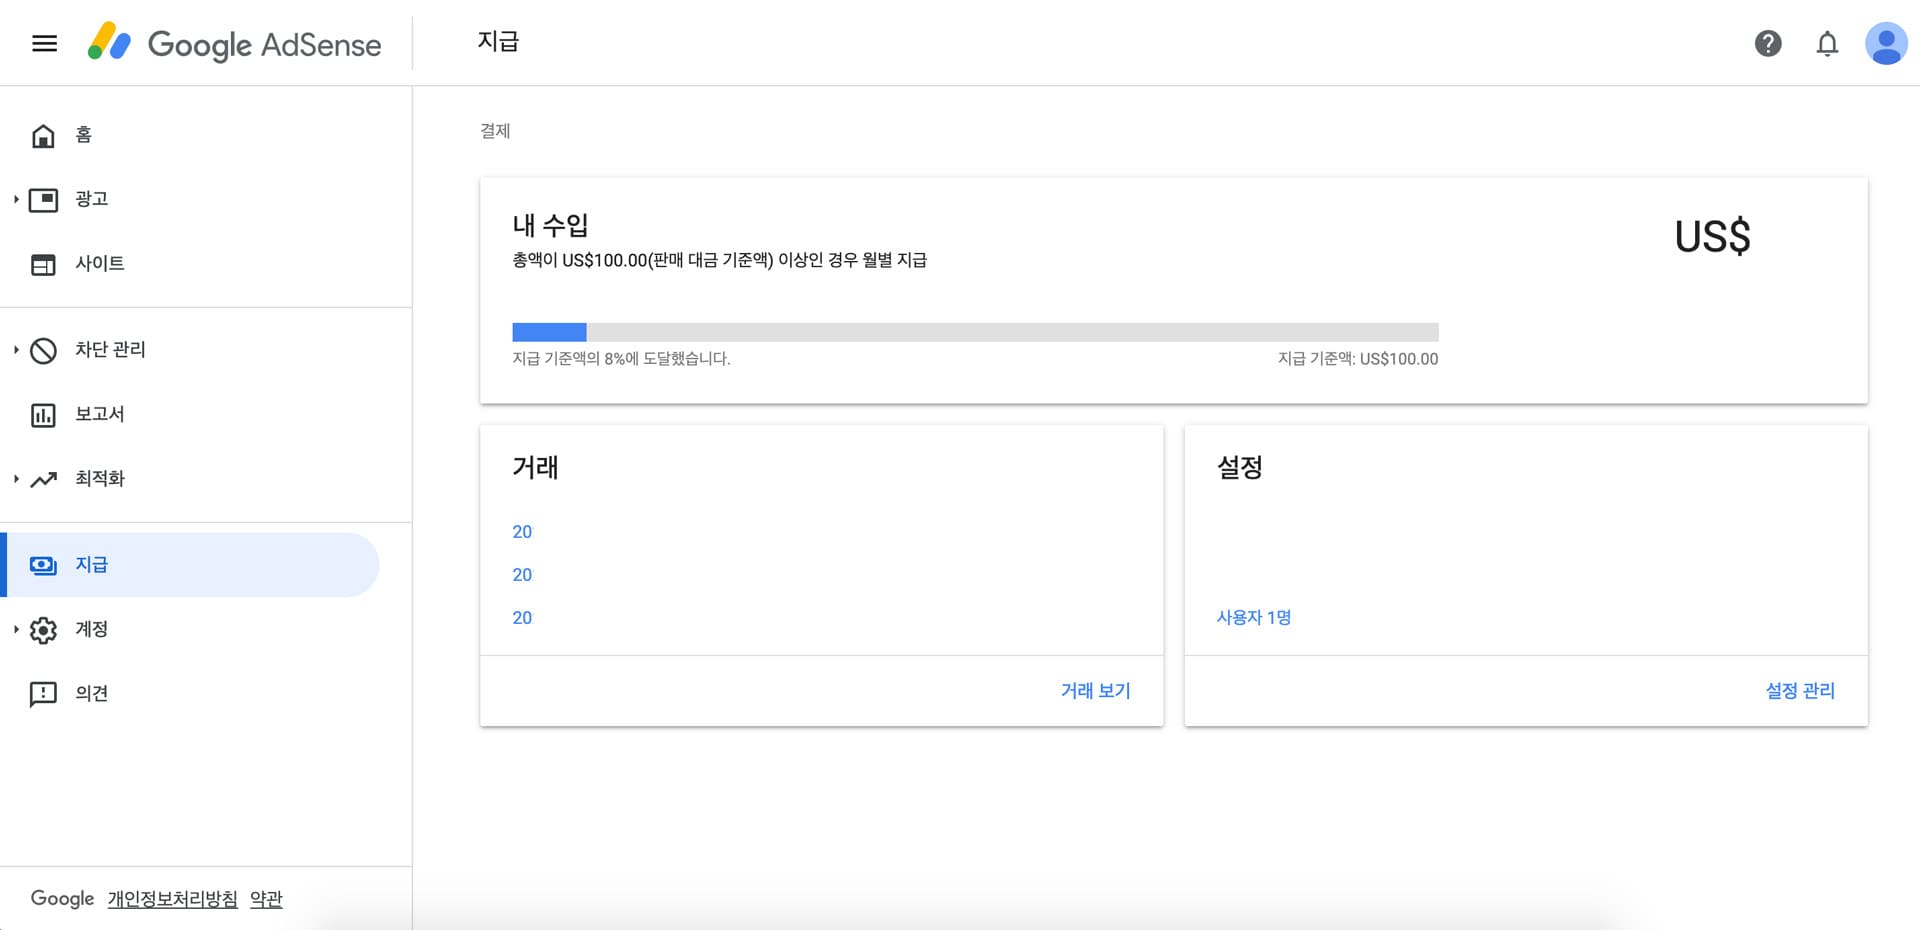This screenshot has width=1920, height=930.
Task: Click '지급 기준액의 8%에 도달했습니다.' text
Action: coord(621,358)
